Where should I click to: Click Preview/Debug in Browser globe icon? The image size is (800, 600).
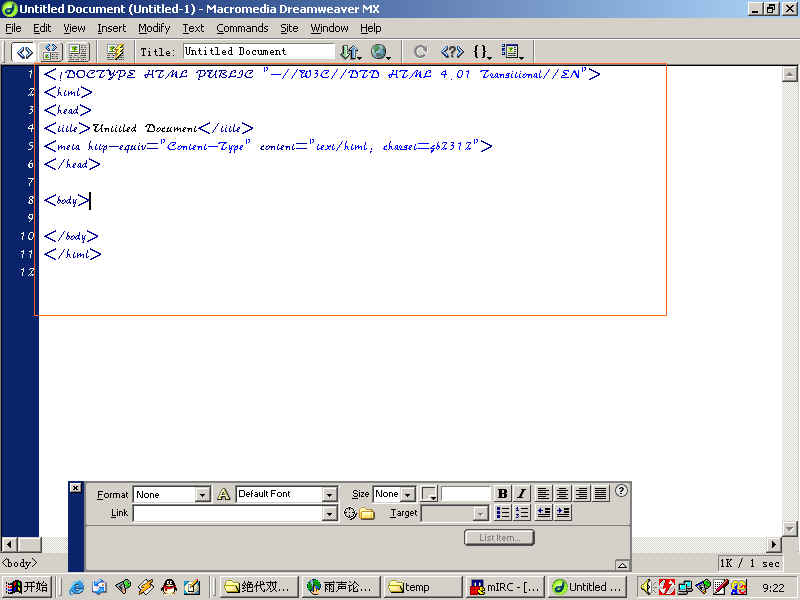pos(381,51)
